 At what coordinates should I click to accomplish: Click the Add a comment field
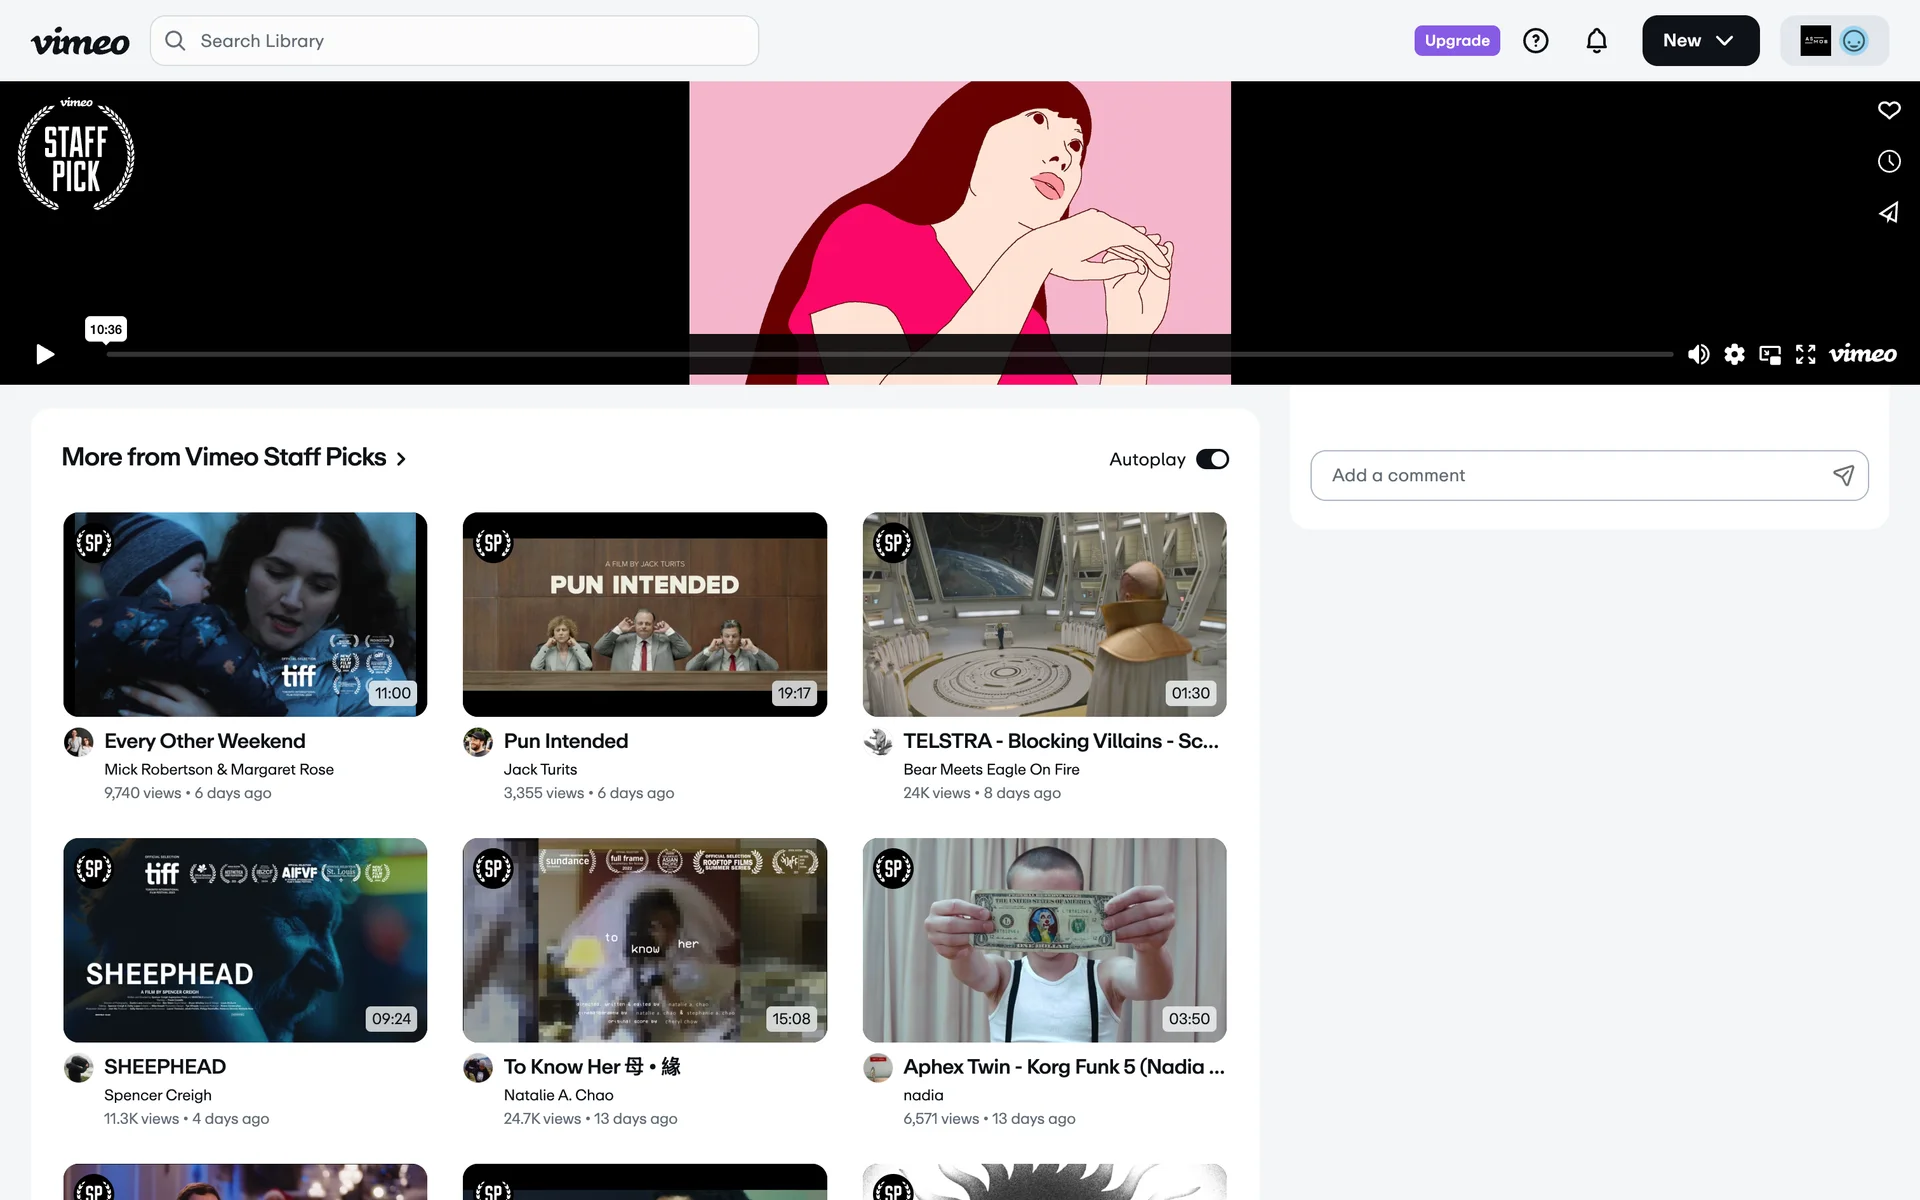(x=1570, y=475)
